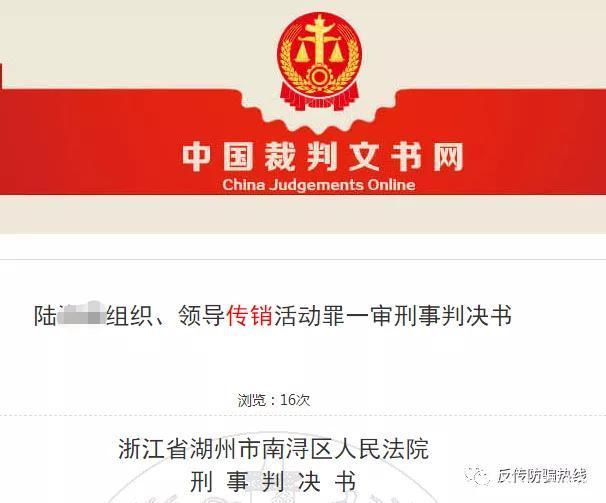Click the surname 陆 starting the title

45,315
